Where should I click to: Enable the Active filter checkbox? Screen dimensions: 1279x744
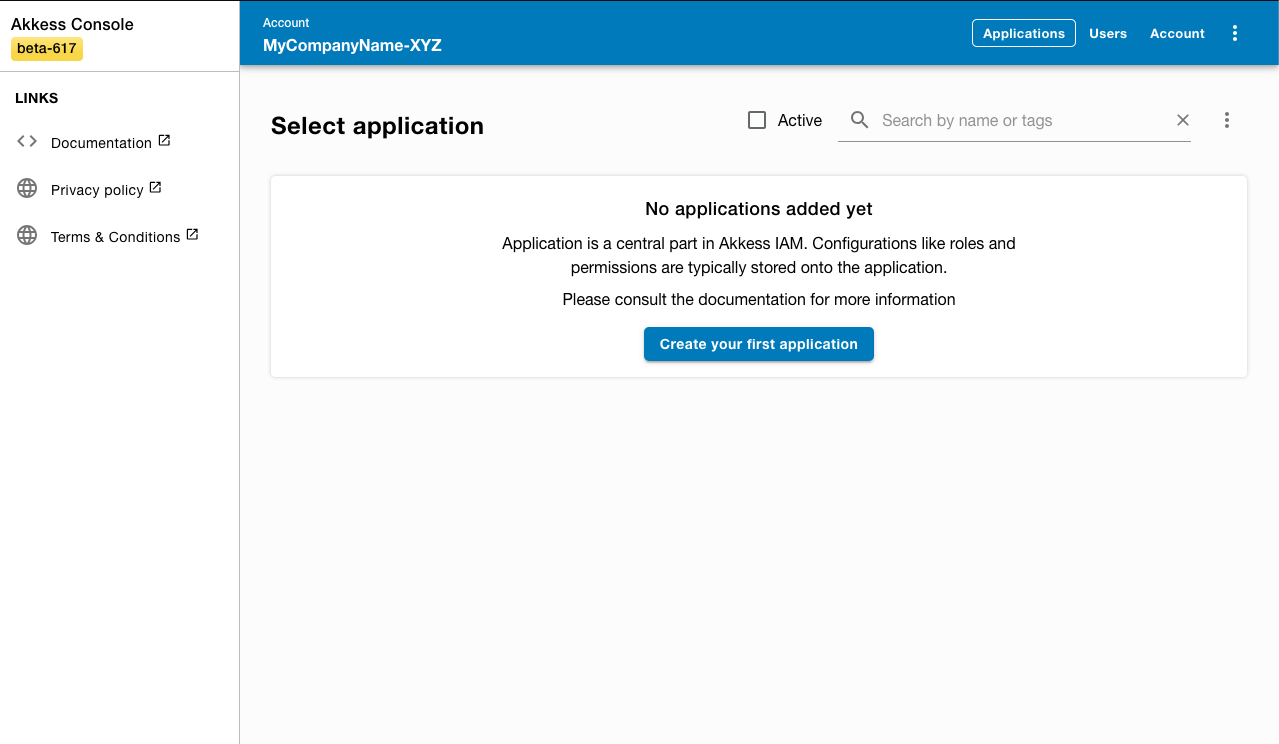(756, 119)
